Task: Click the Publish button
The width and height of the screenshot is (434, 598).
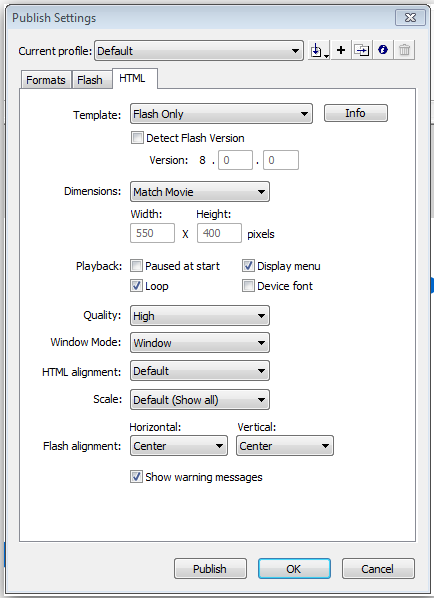Action: pos(210,569)
